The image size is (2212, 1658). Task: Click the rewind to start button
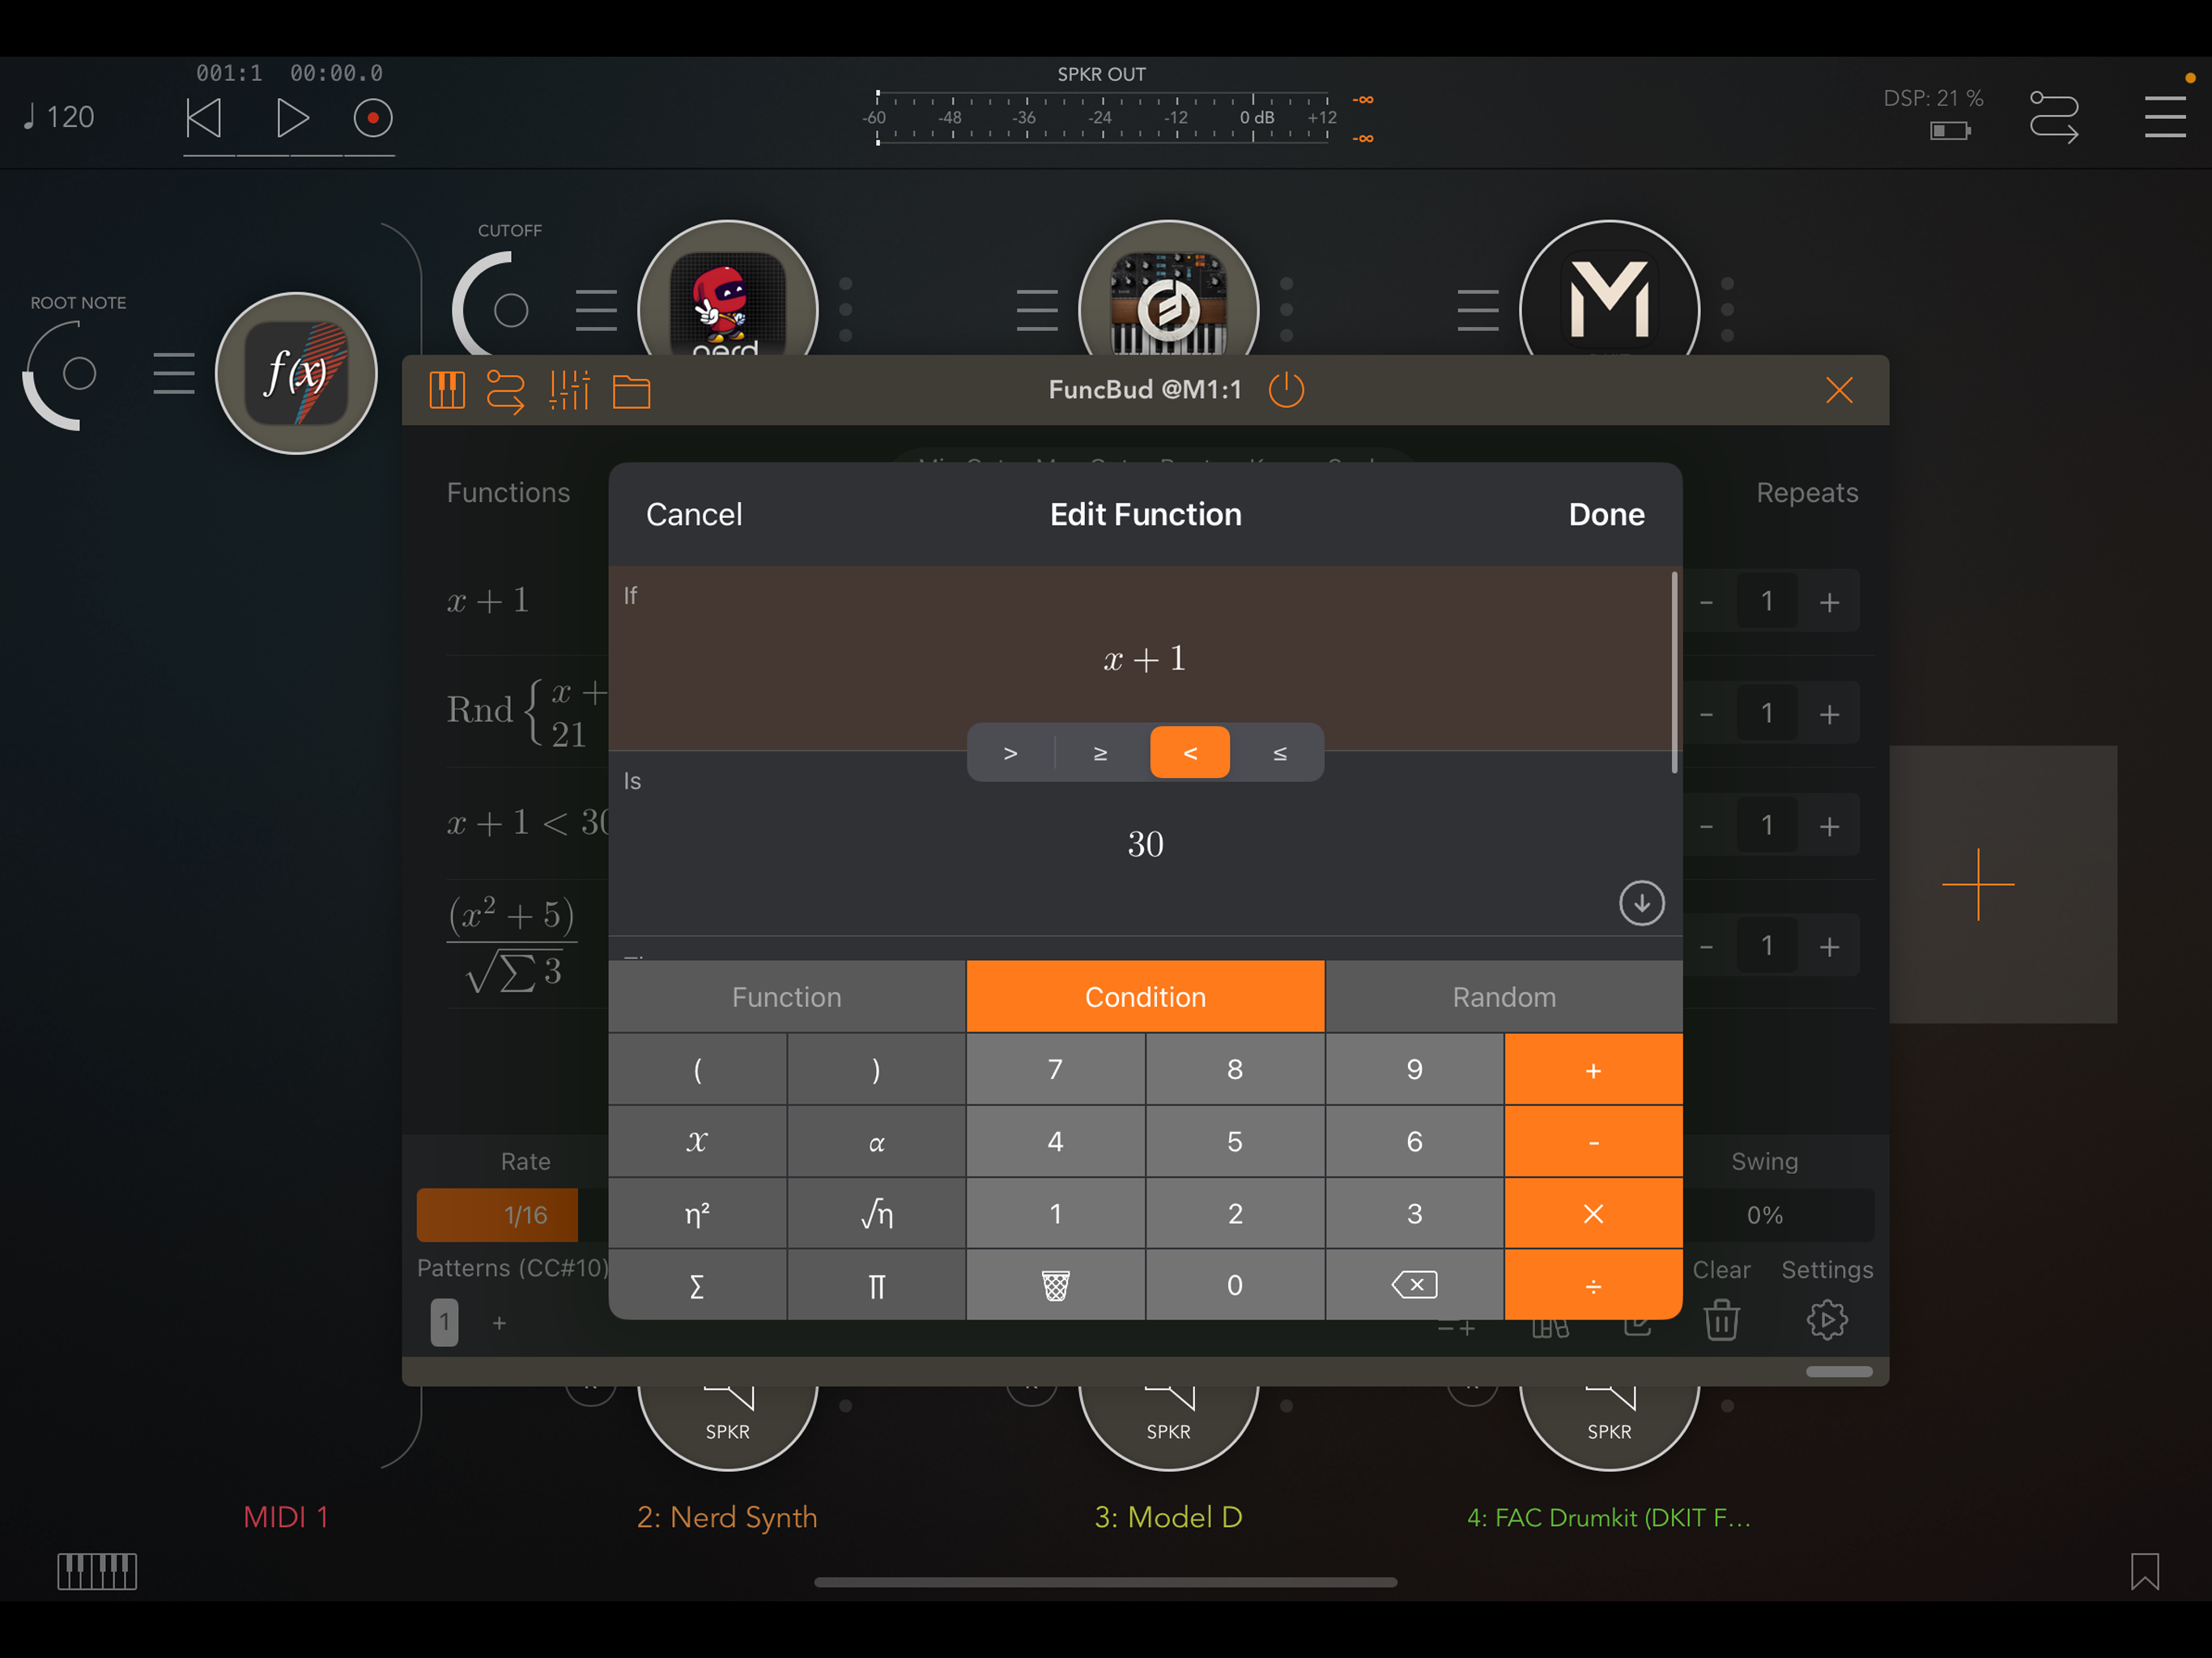click(204, 118)
